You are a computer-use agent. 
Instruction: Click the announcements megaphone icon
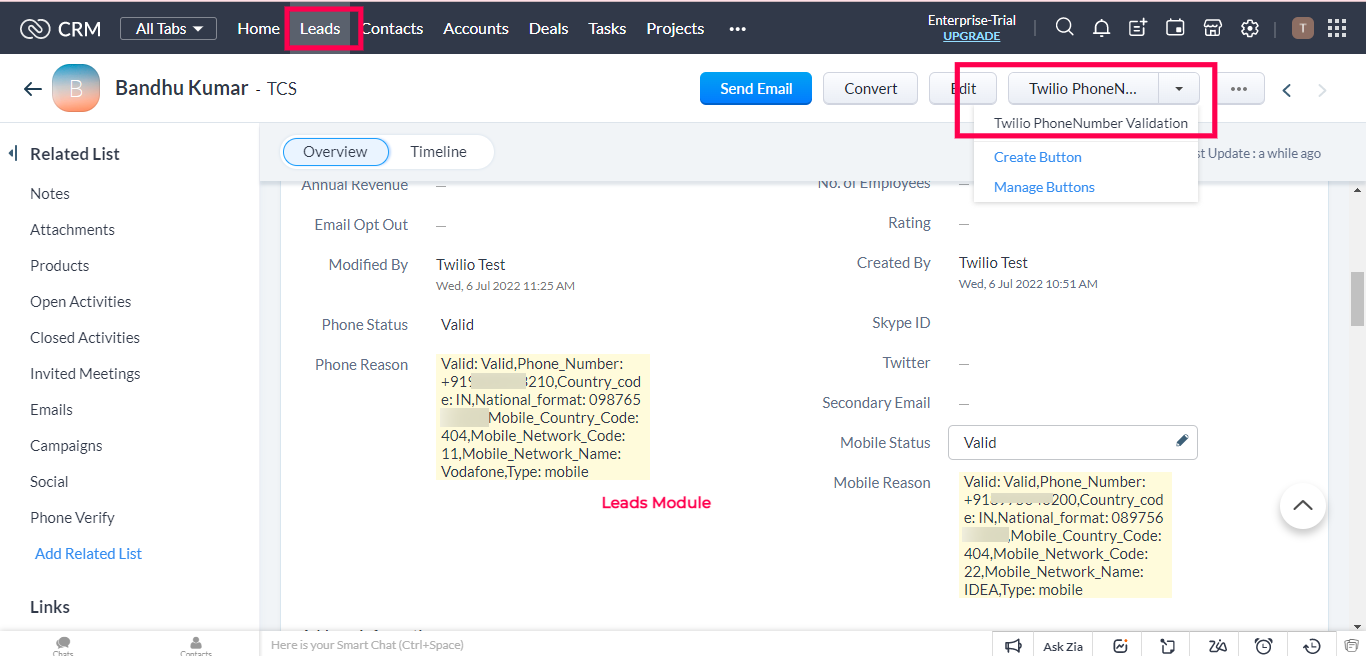[x=1013, y=645]
